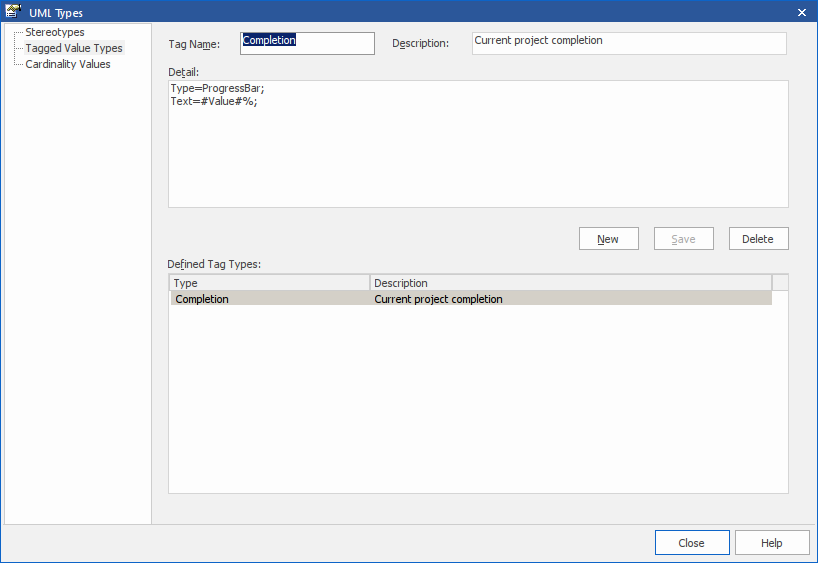Viewport: 818px width, 563px height.
Task: Click the UML Types title bar icon
Action: [x=14, y=12]
